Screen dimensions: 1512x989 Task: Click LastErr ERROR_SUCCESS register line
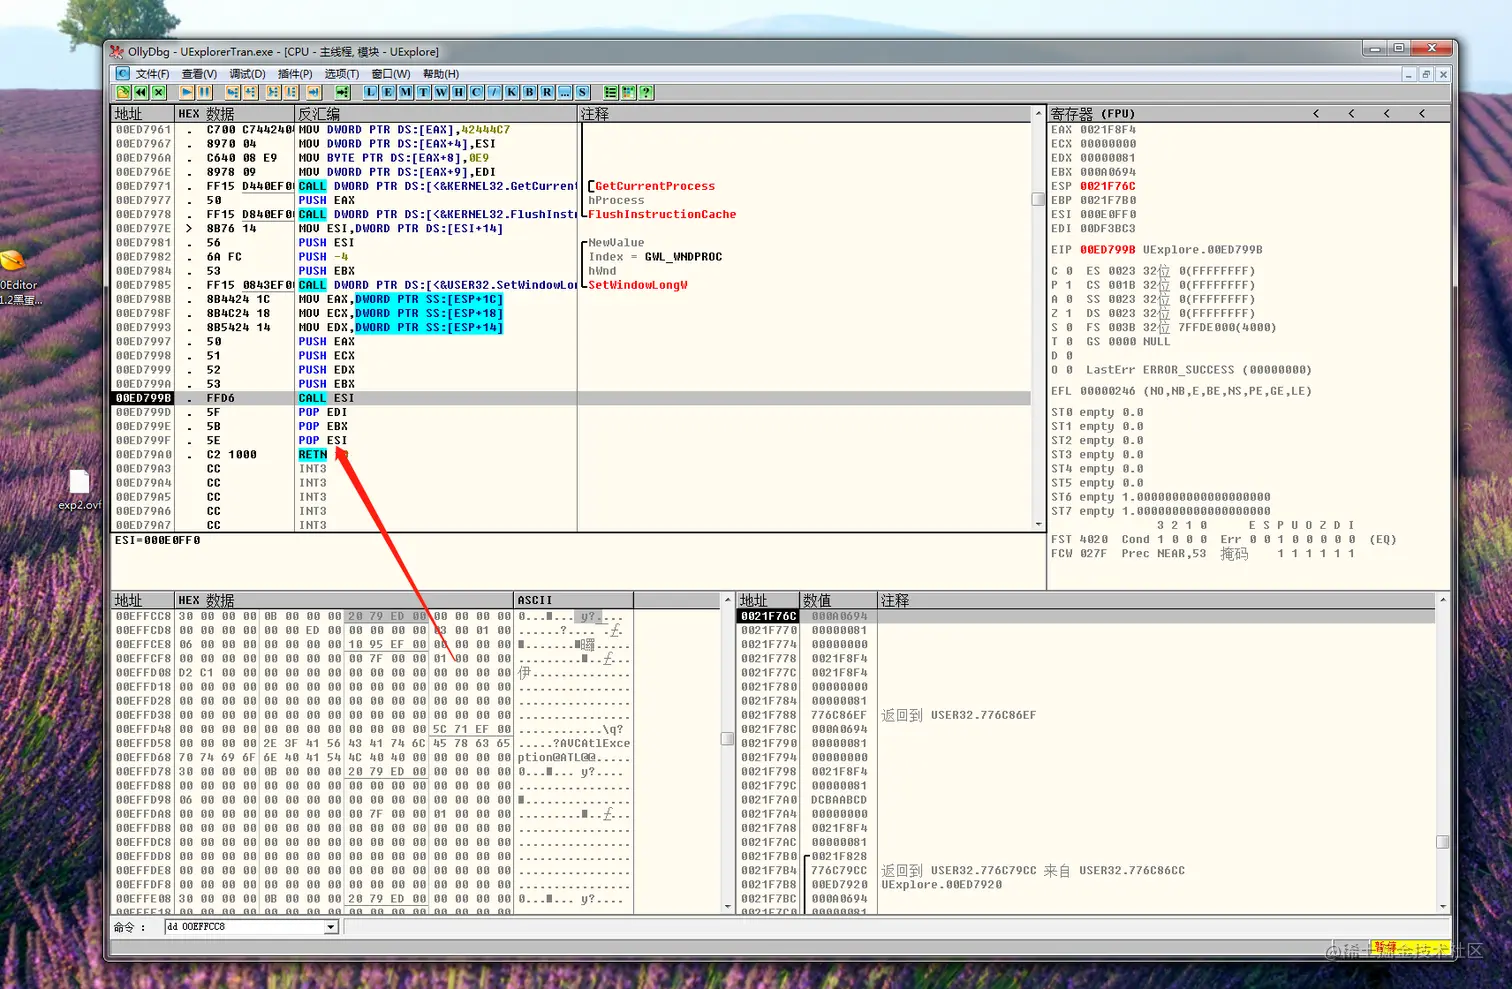[1198, 370]
